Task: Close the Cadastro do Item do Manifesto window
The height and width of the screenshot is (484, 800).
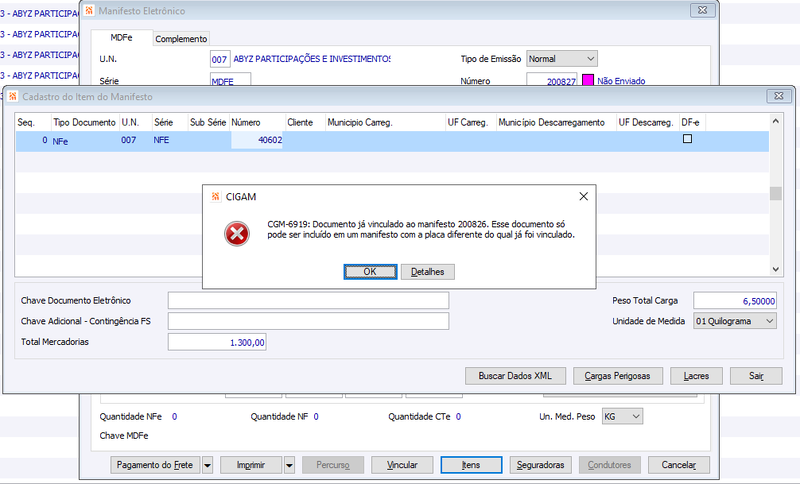Action: tap(779, 95)
